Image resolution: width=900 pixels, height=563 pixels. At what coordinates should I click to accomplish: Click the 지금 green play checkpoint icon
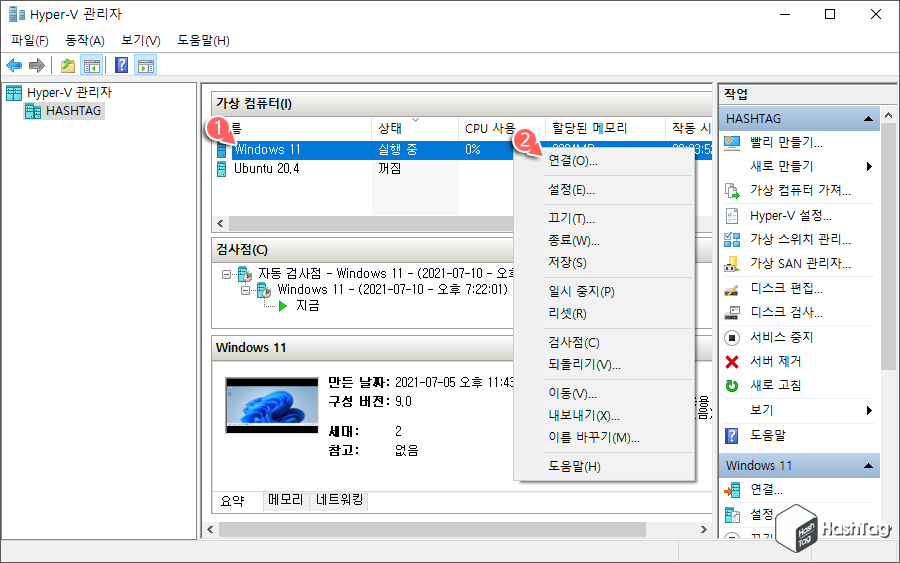(x=283, y=306)
